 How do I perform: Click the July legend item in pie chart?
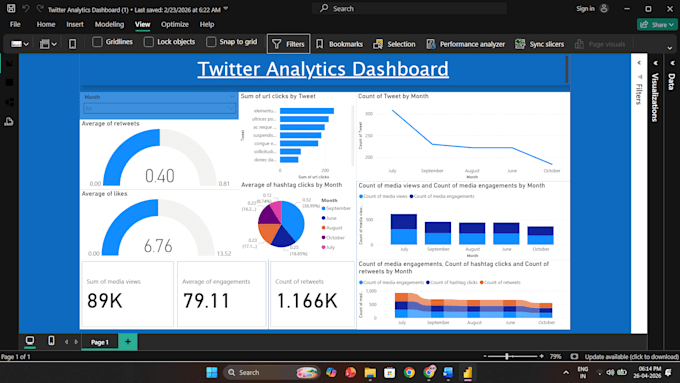[x=328, y=247]
